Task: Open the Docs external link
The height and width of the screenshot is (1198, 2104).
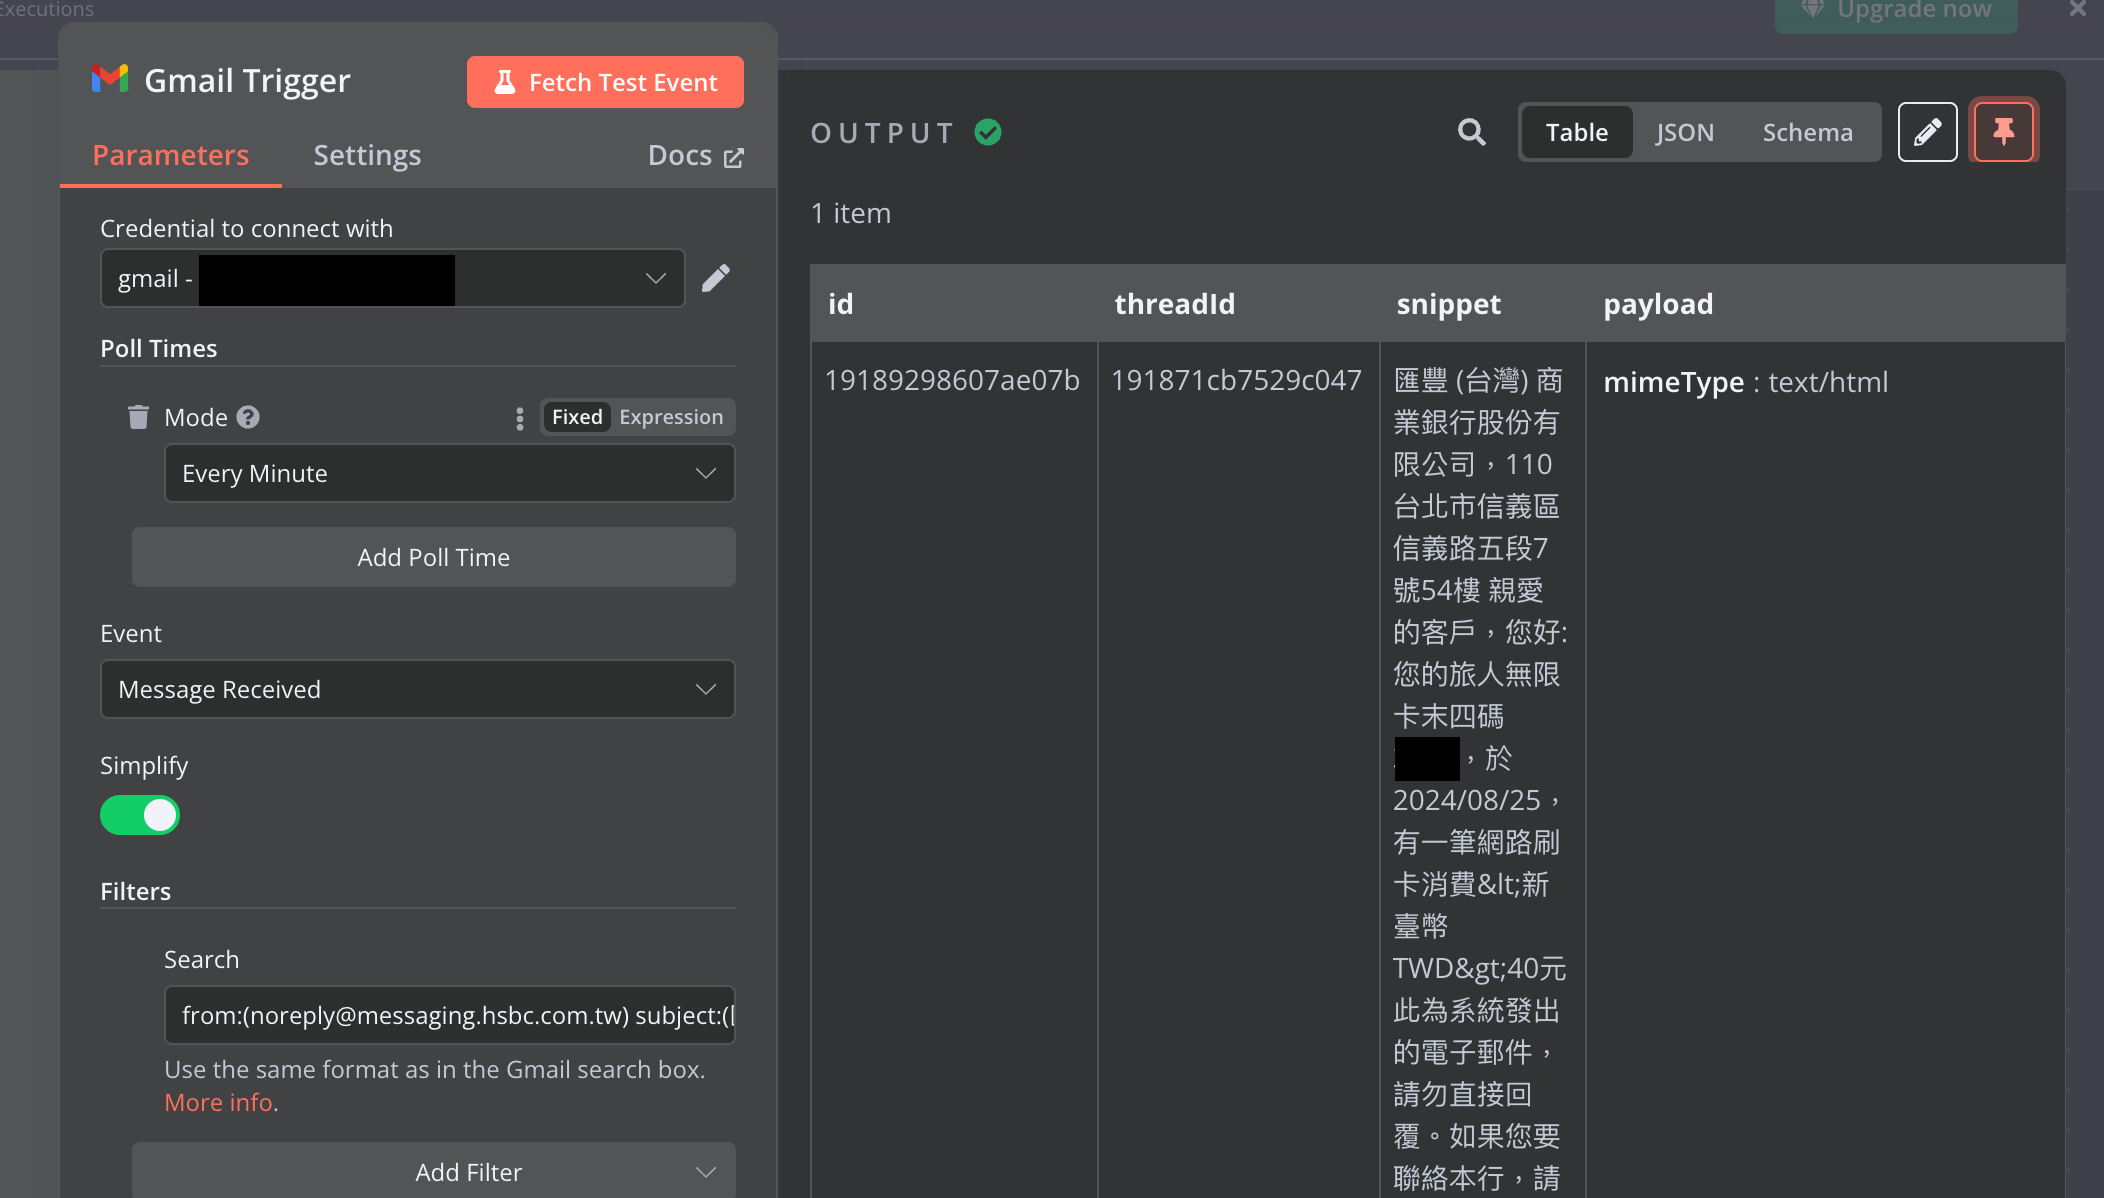Action: pyautogui.click(x=696, y=156)
